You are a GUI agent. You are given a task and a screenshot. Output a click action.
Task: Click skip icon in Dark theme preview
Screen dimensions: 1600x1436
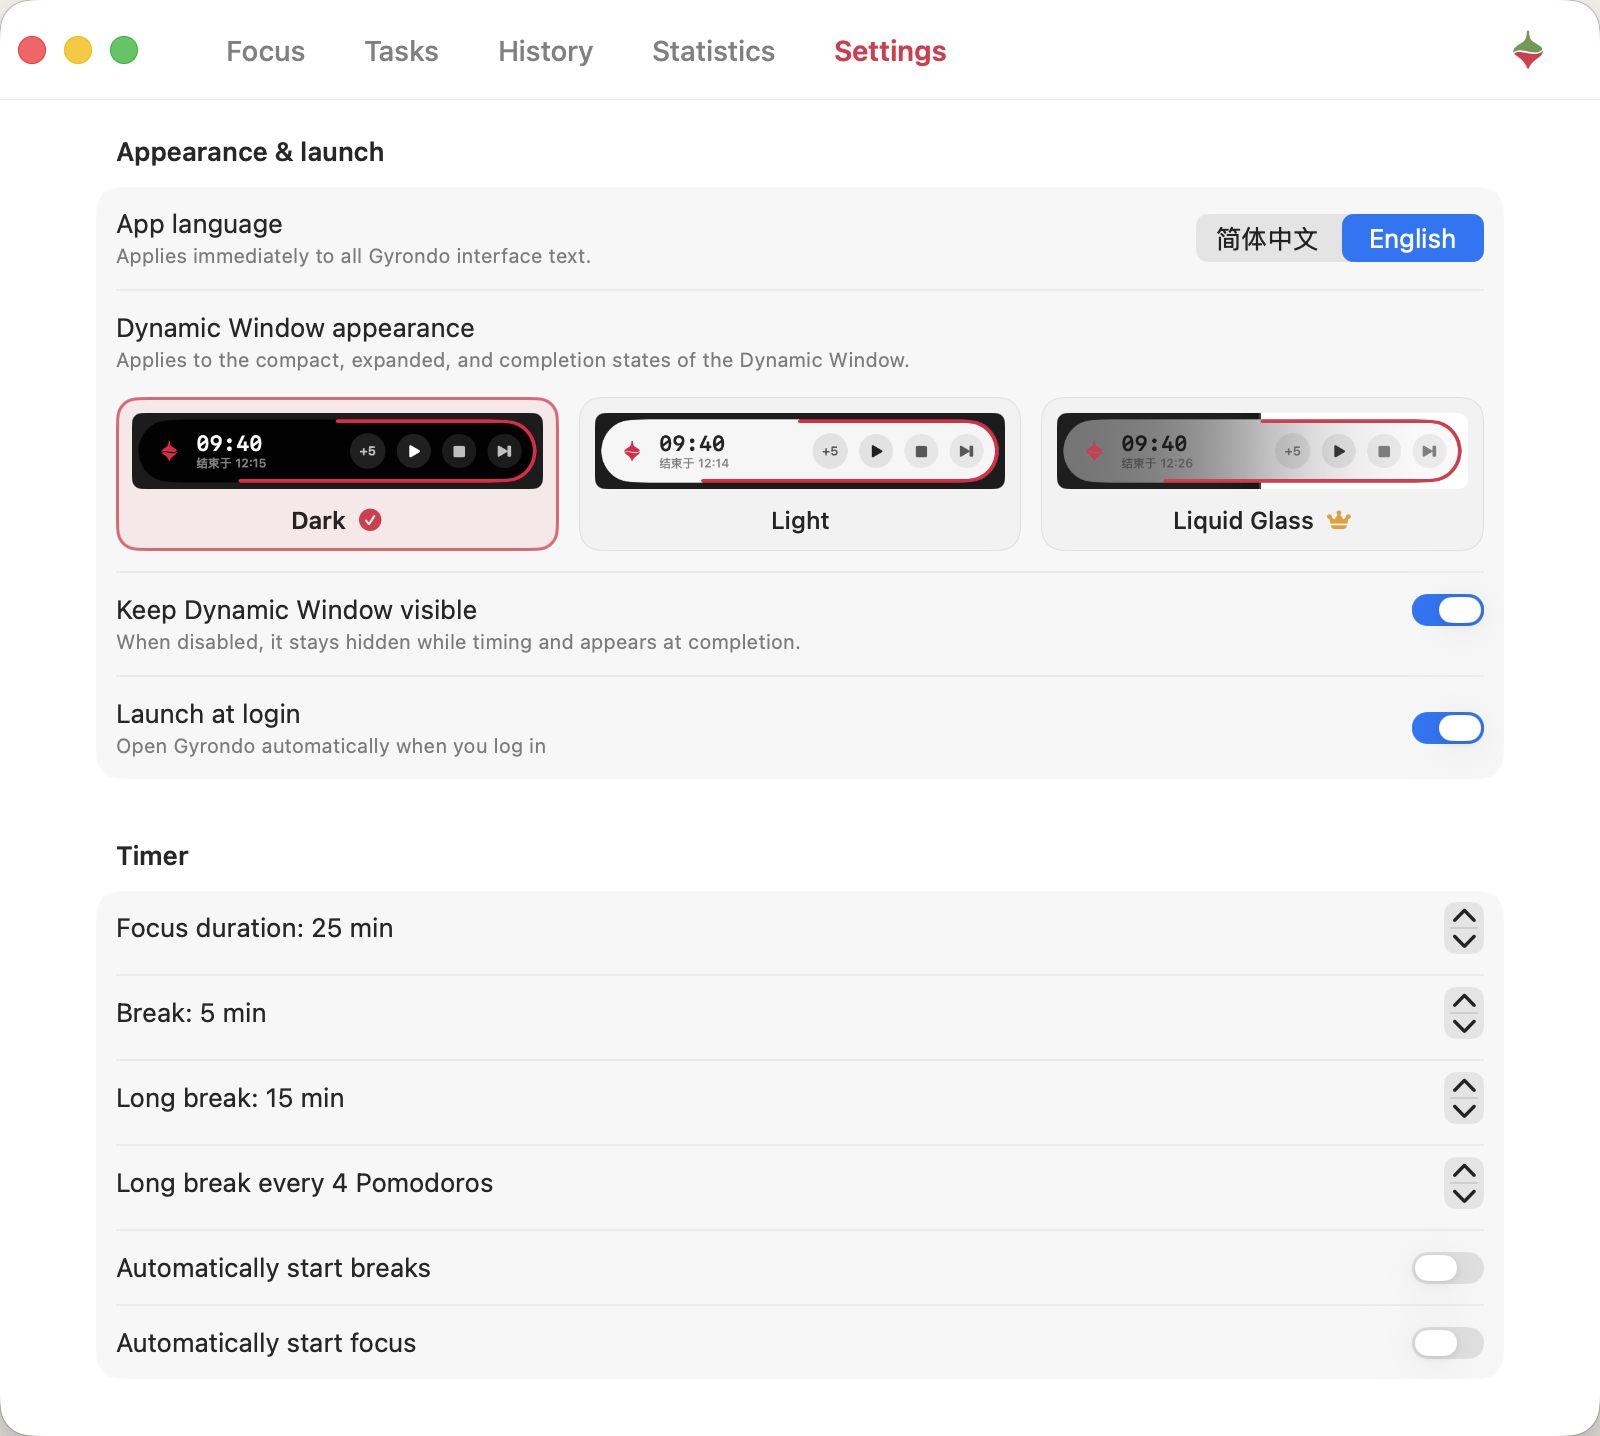[x=504, y=451]
